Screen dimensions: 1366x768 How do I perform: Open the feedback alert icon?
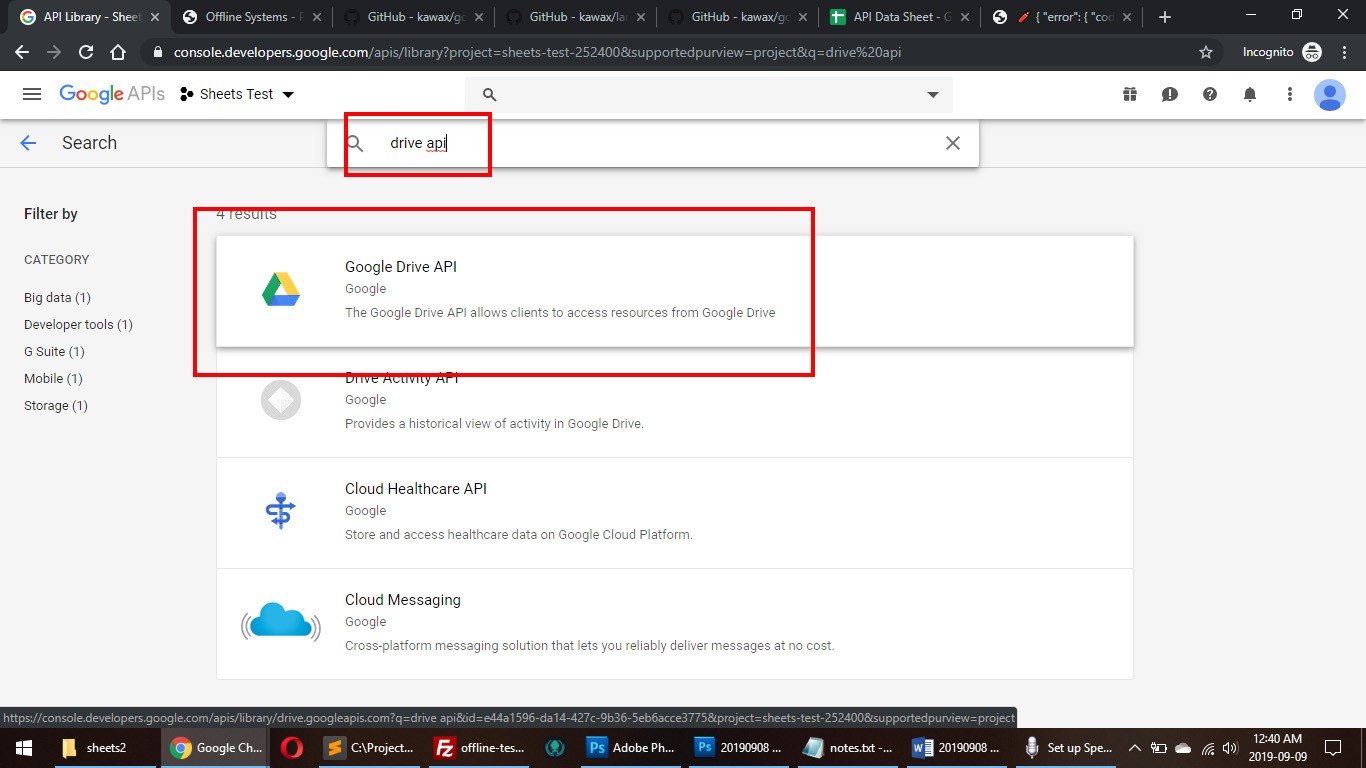pos(1170,94)
